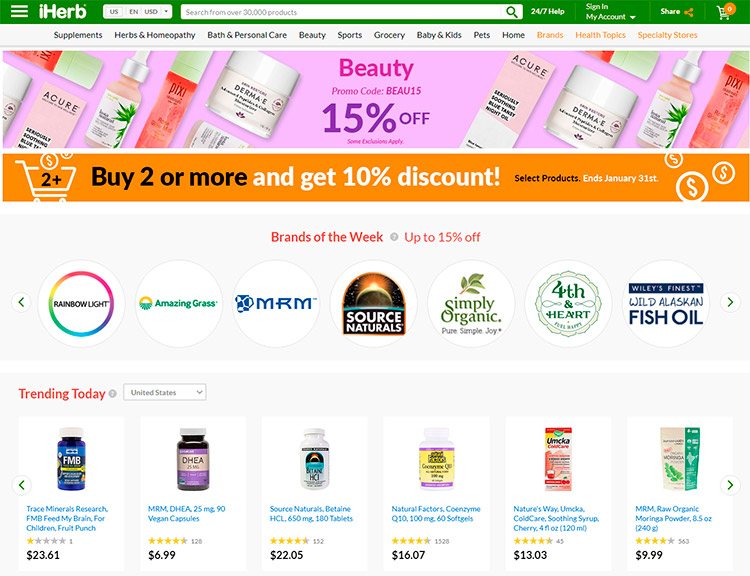750x576 pixels.
Task: Show next brands with right arrow
Action: (x=730, y=302)
